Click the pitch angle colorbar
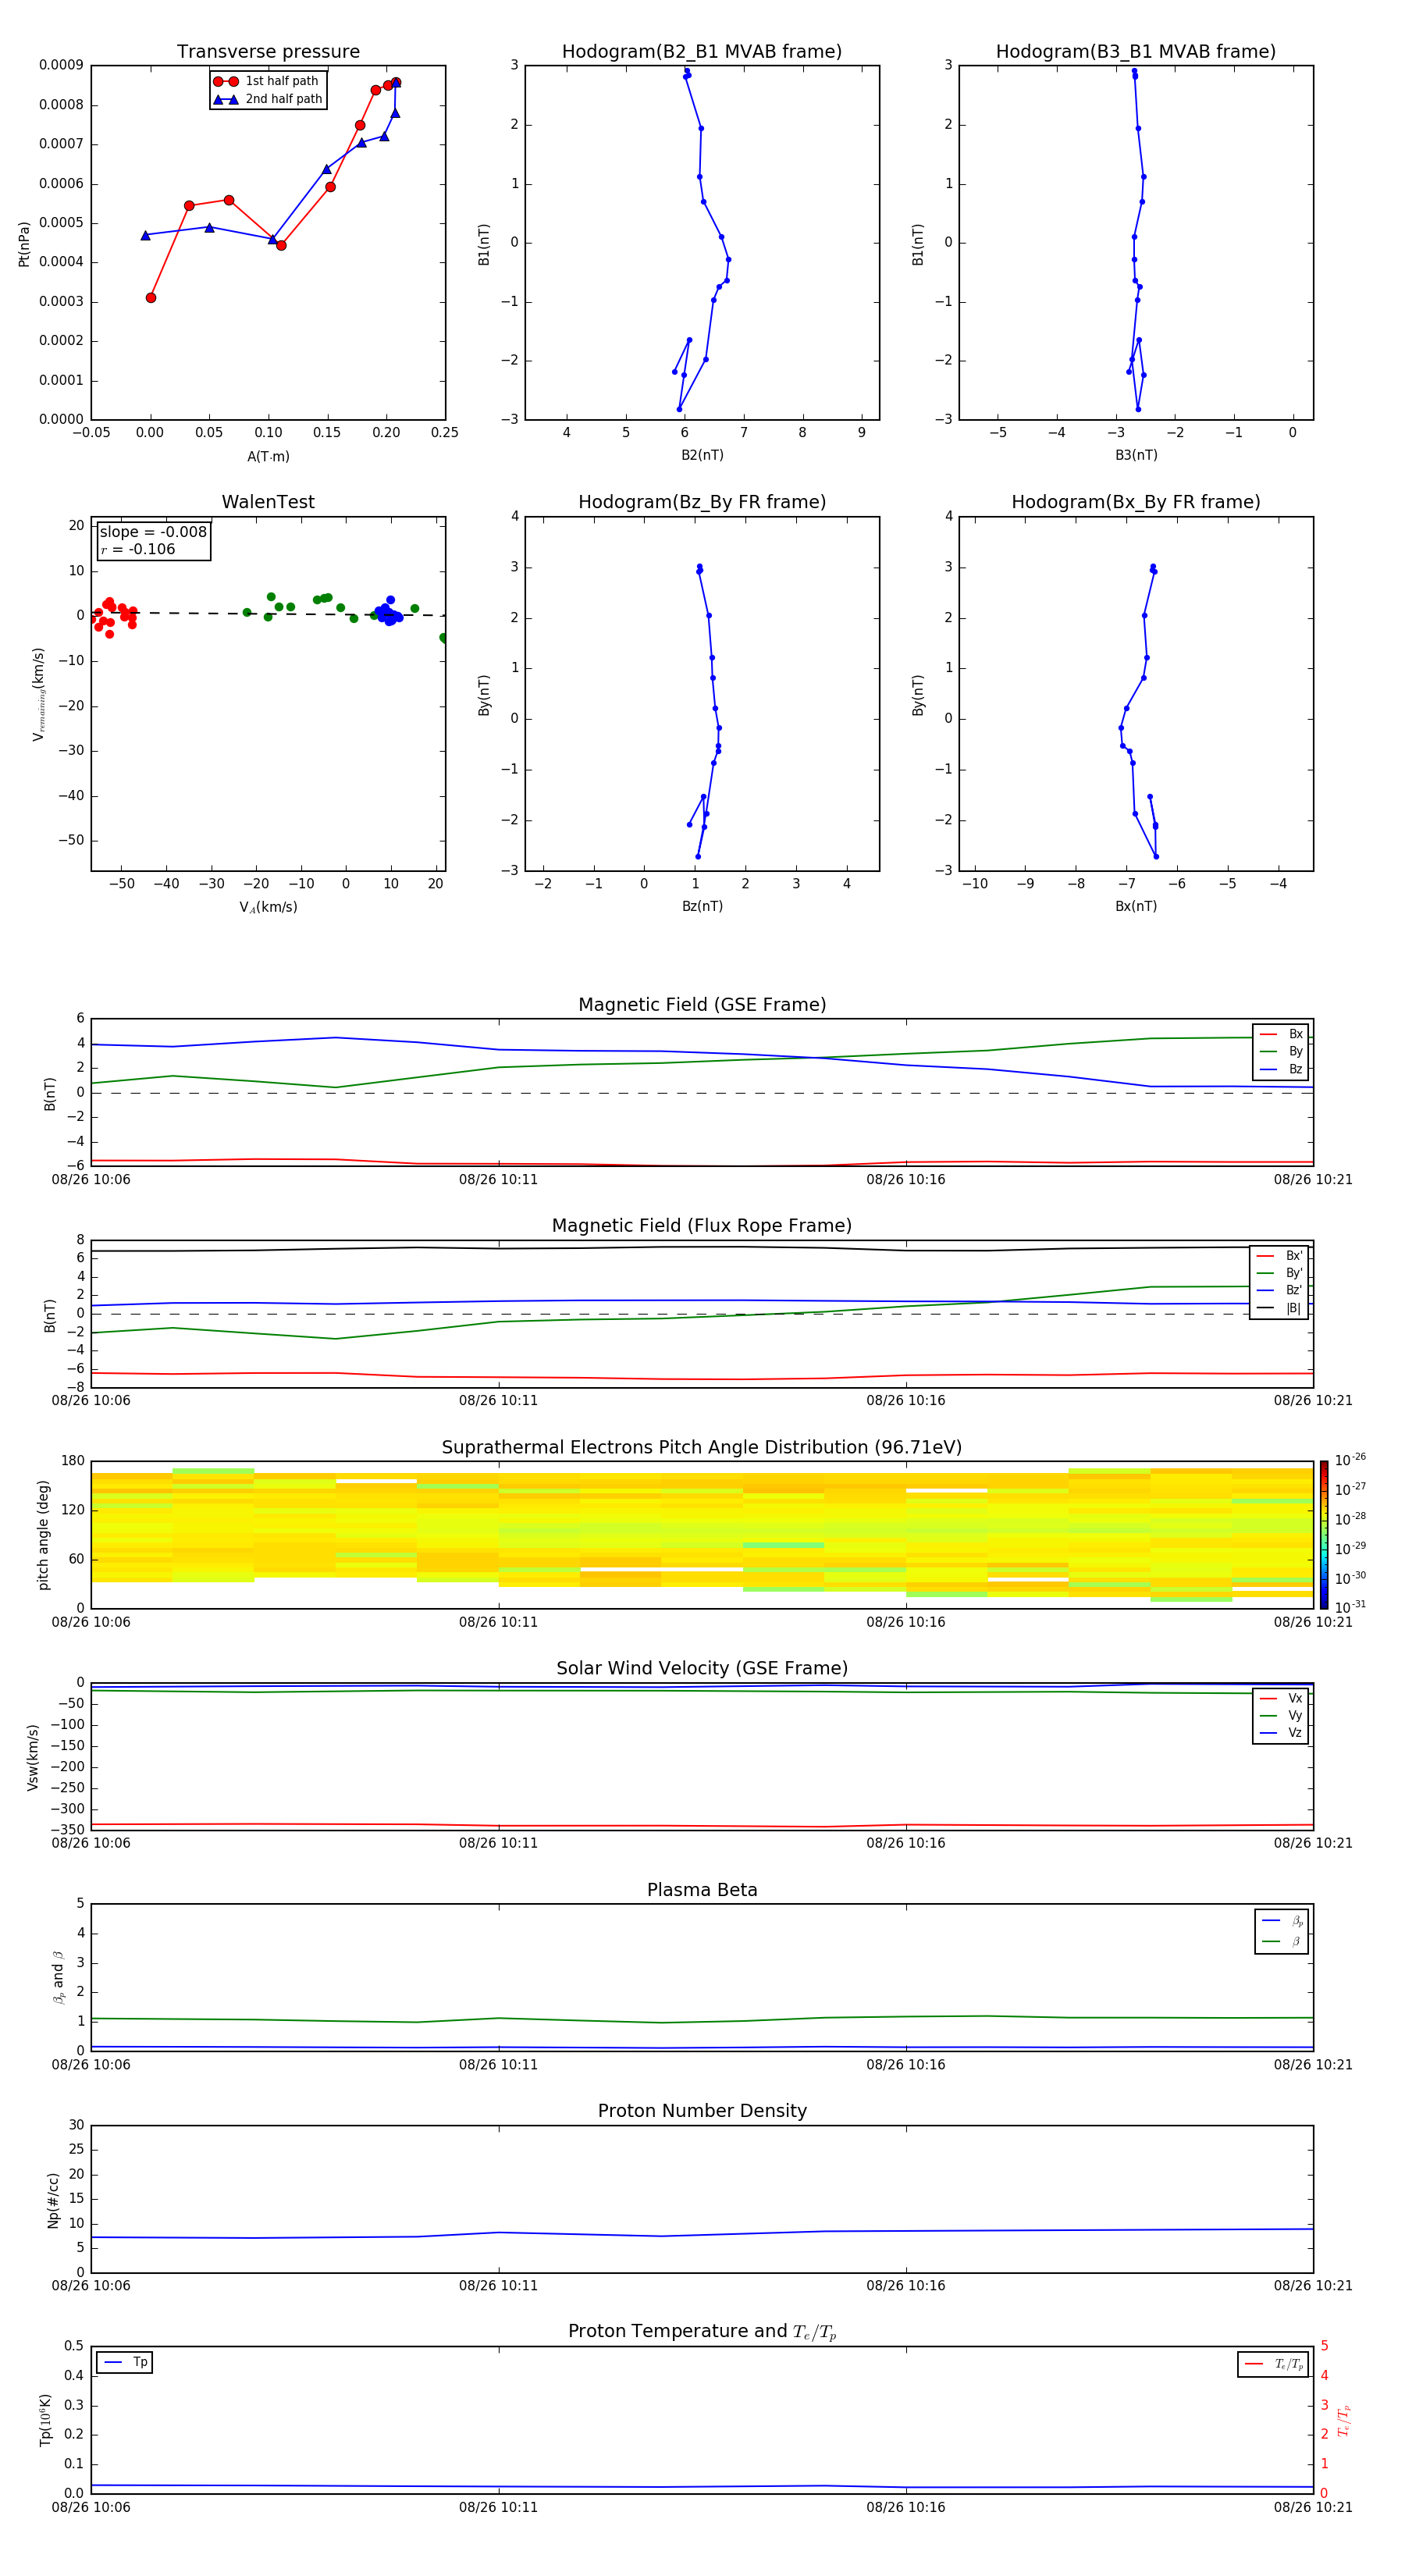This screenshot has width=1405, height=2576. pyautogui.click(x=1324, y=1535)
